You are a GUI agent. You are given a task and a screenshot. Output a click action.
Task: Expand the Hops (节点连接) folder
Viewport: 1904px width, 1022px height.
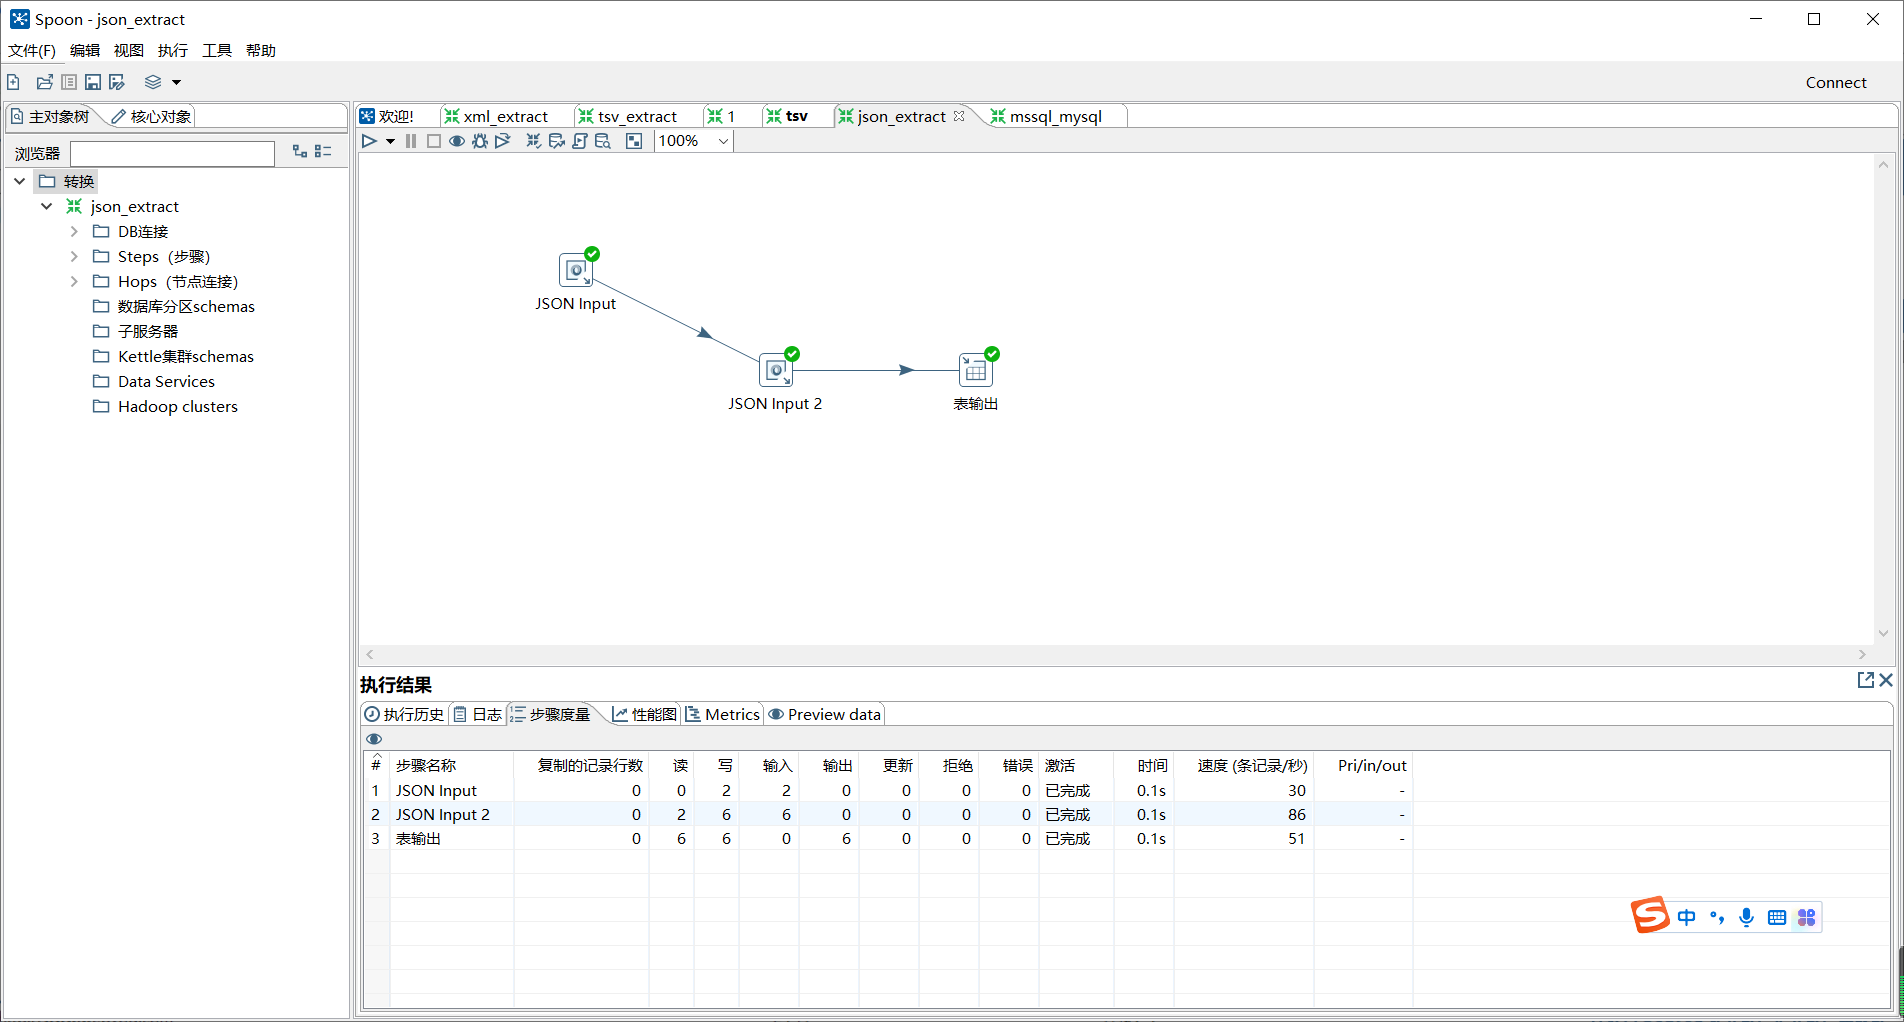pos(74,281)
